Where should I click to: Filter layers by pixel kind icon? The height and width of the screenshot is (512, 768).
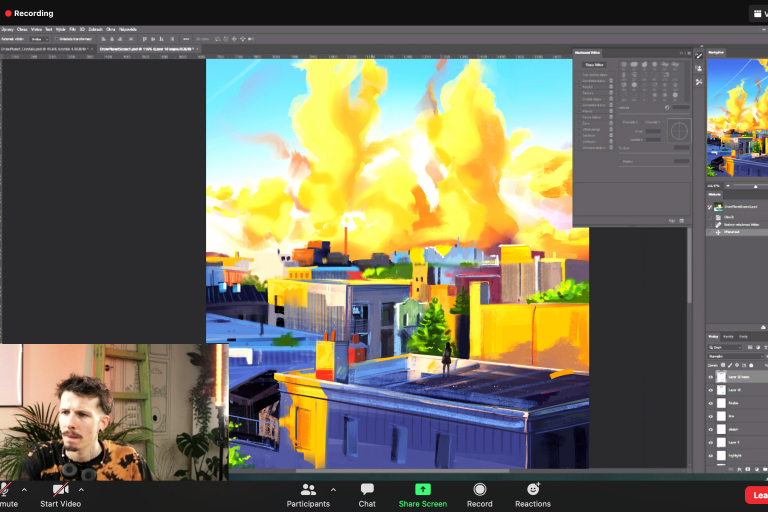tap(750, 347)
